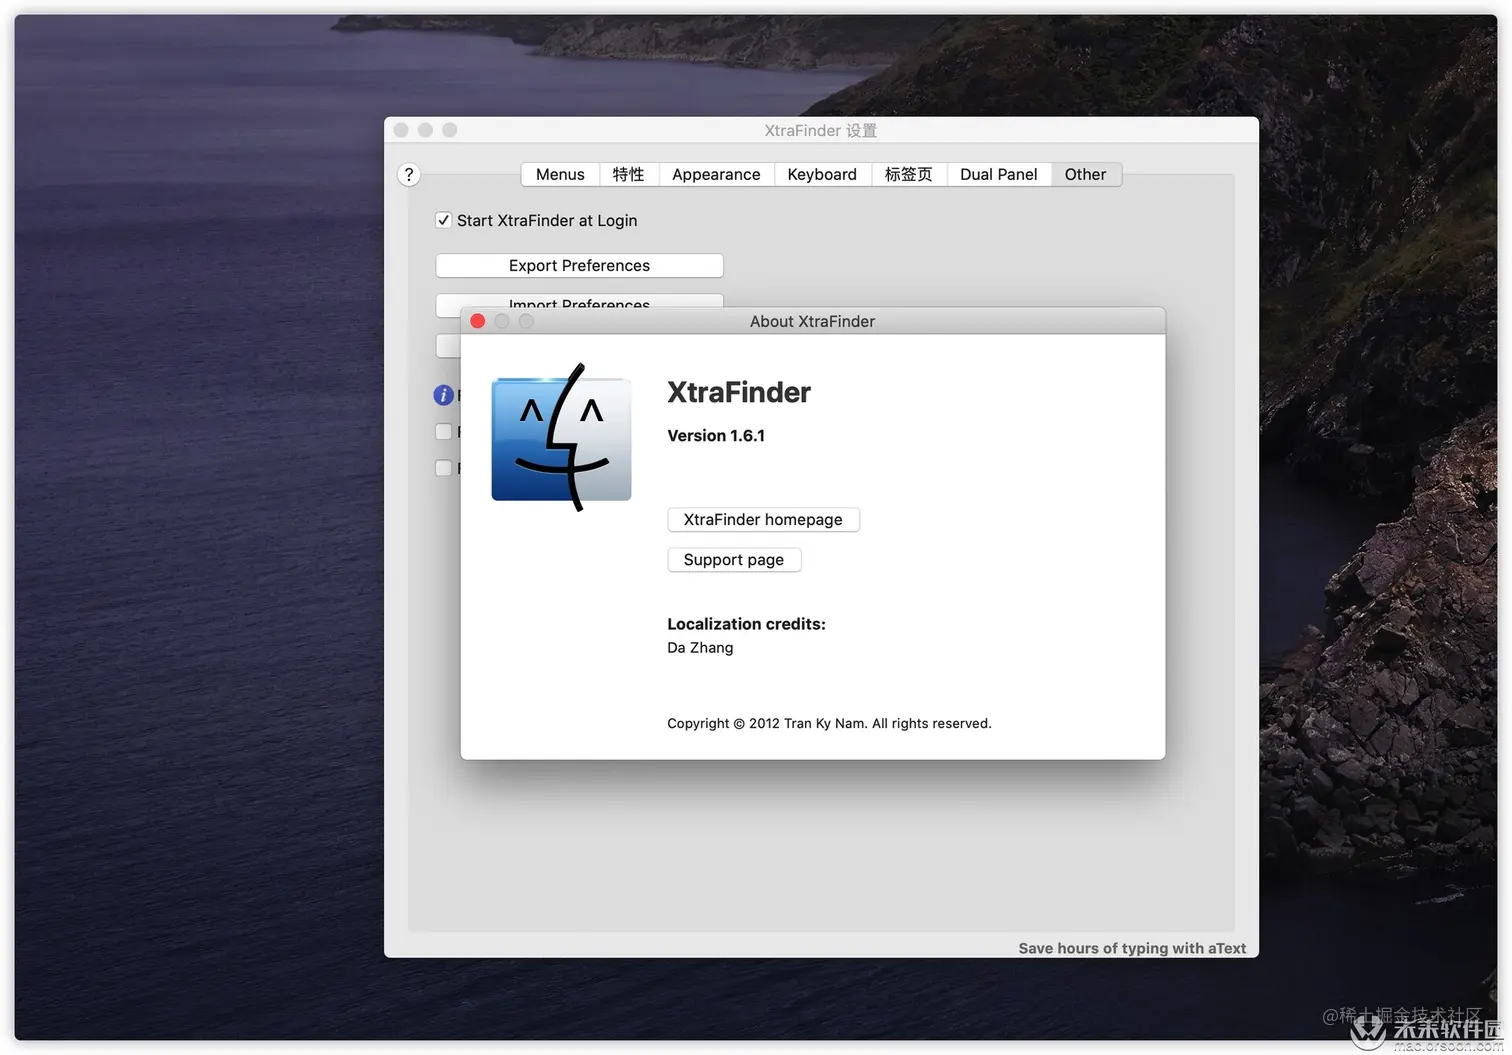This screenshot has height=1055, width=1512.
Task: Open the Support page
Action: 734,559
